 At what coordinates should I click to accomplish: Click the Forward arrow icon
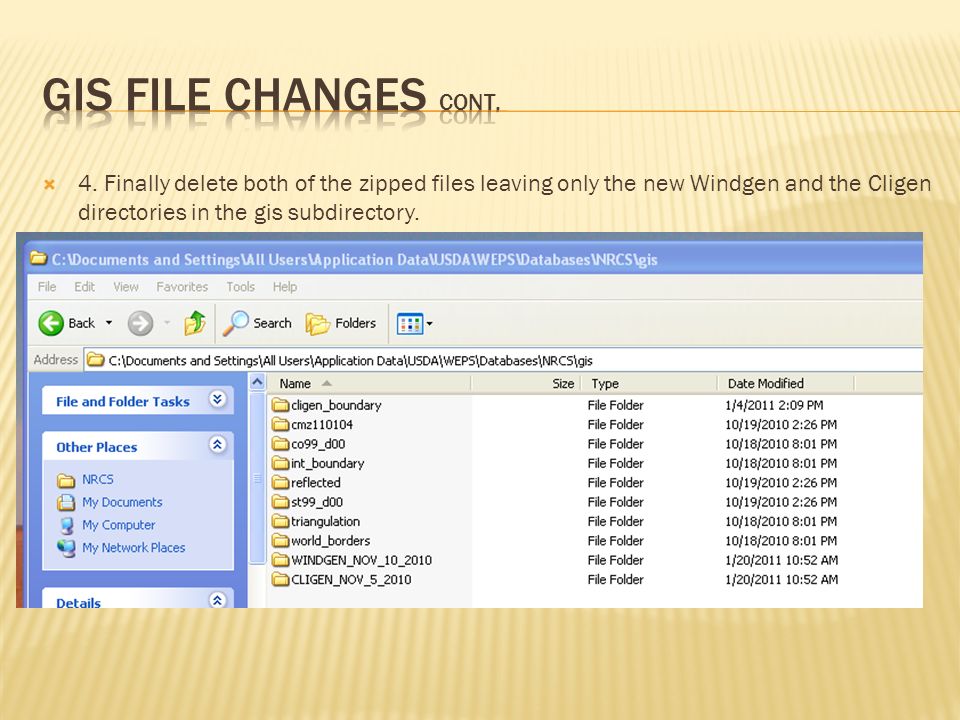140,323
